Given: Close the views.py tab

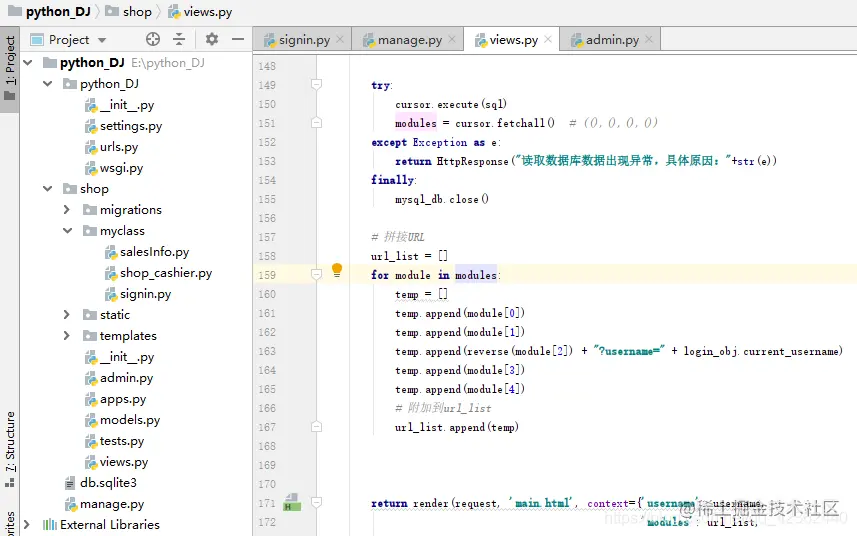Looking at the screenshot, I should point(548,39).
